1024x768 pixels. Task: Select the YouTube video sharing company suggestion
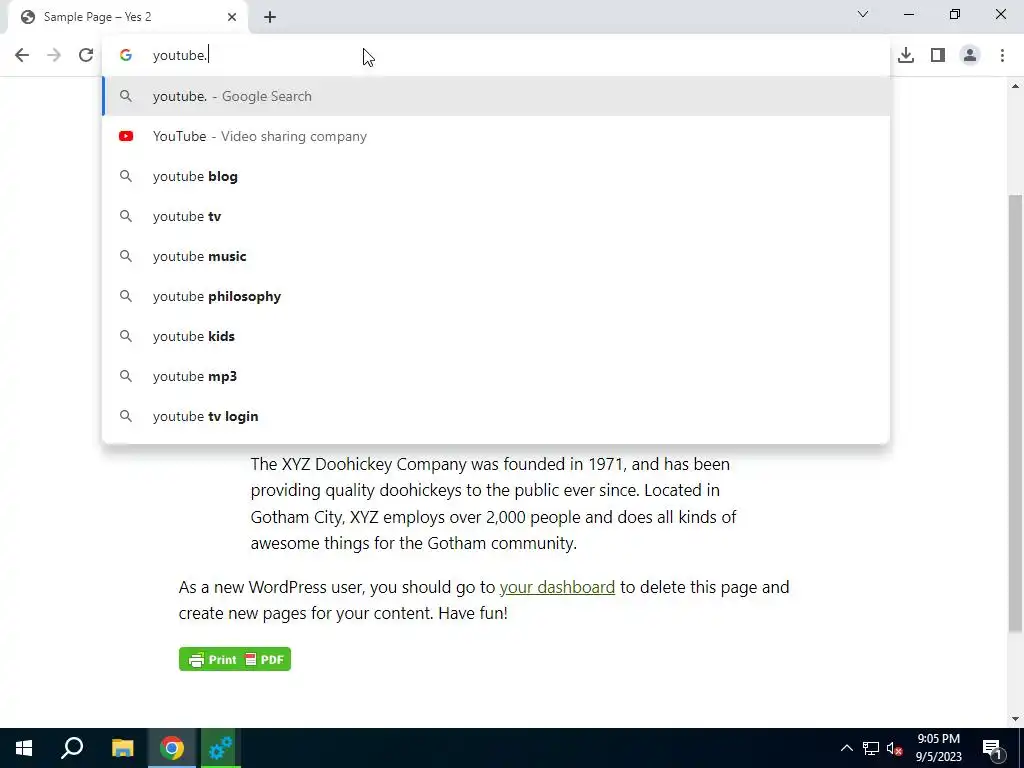496,136
